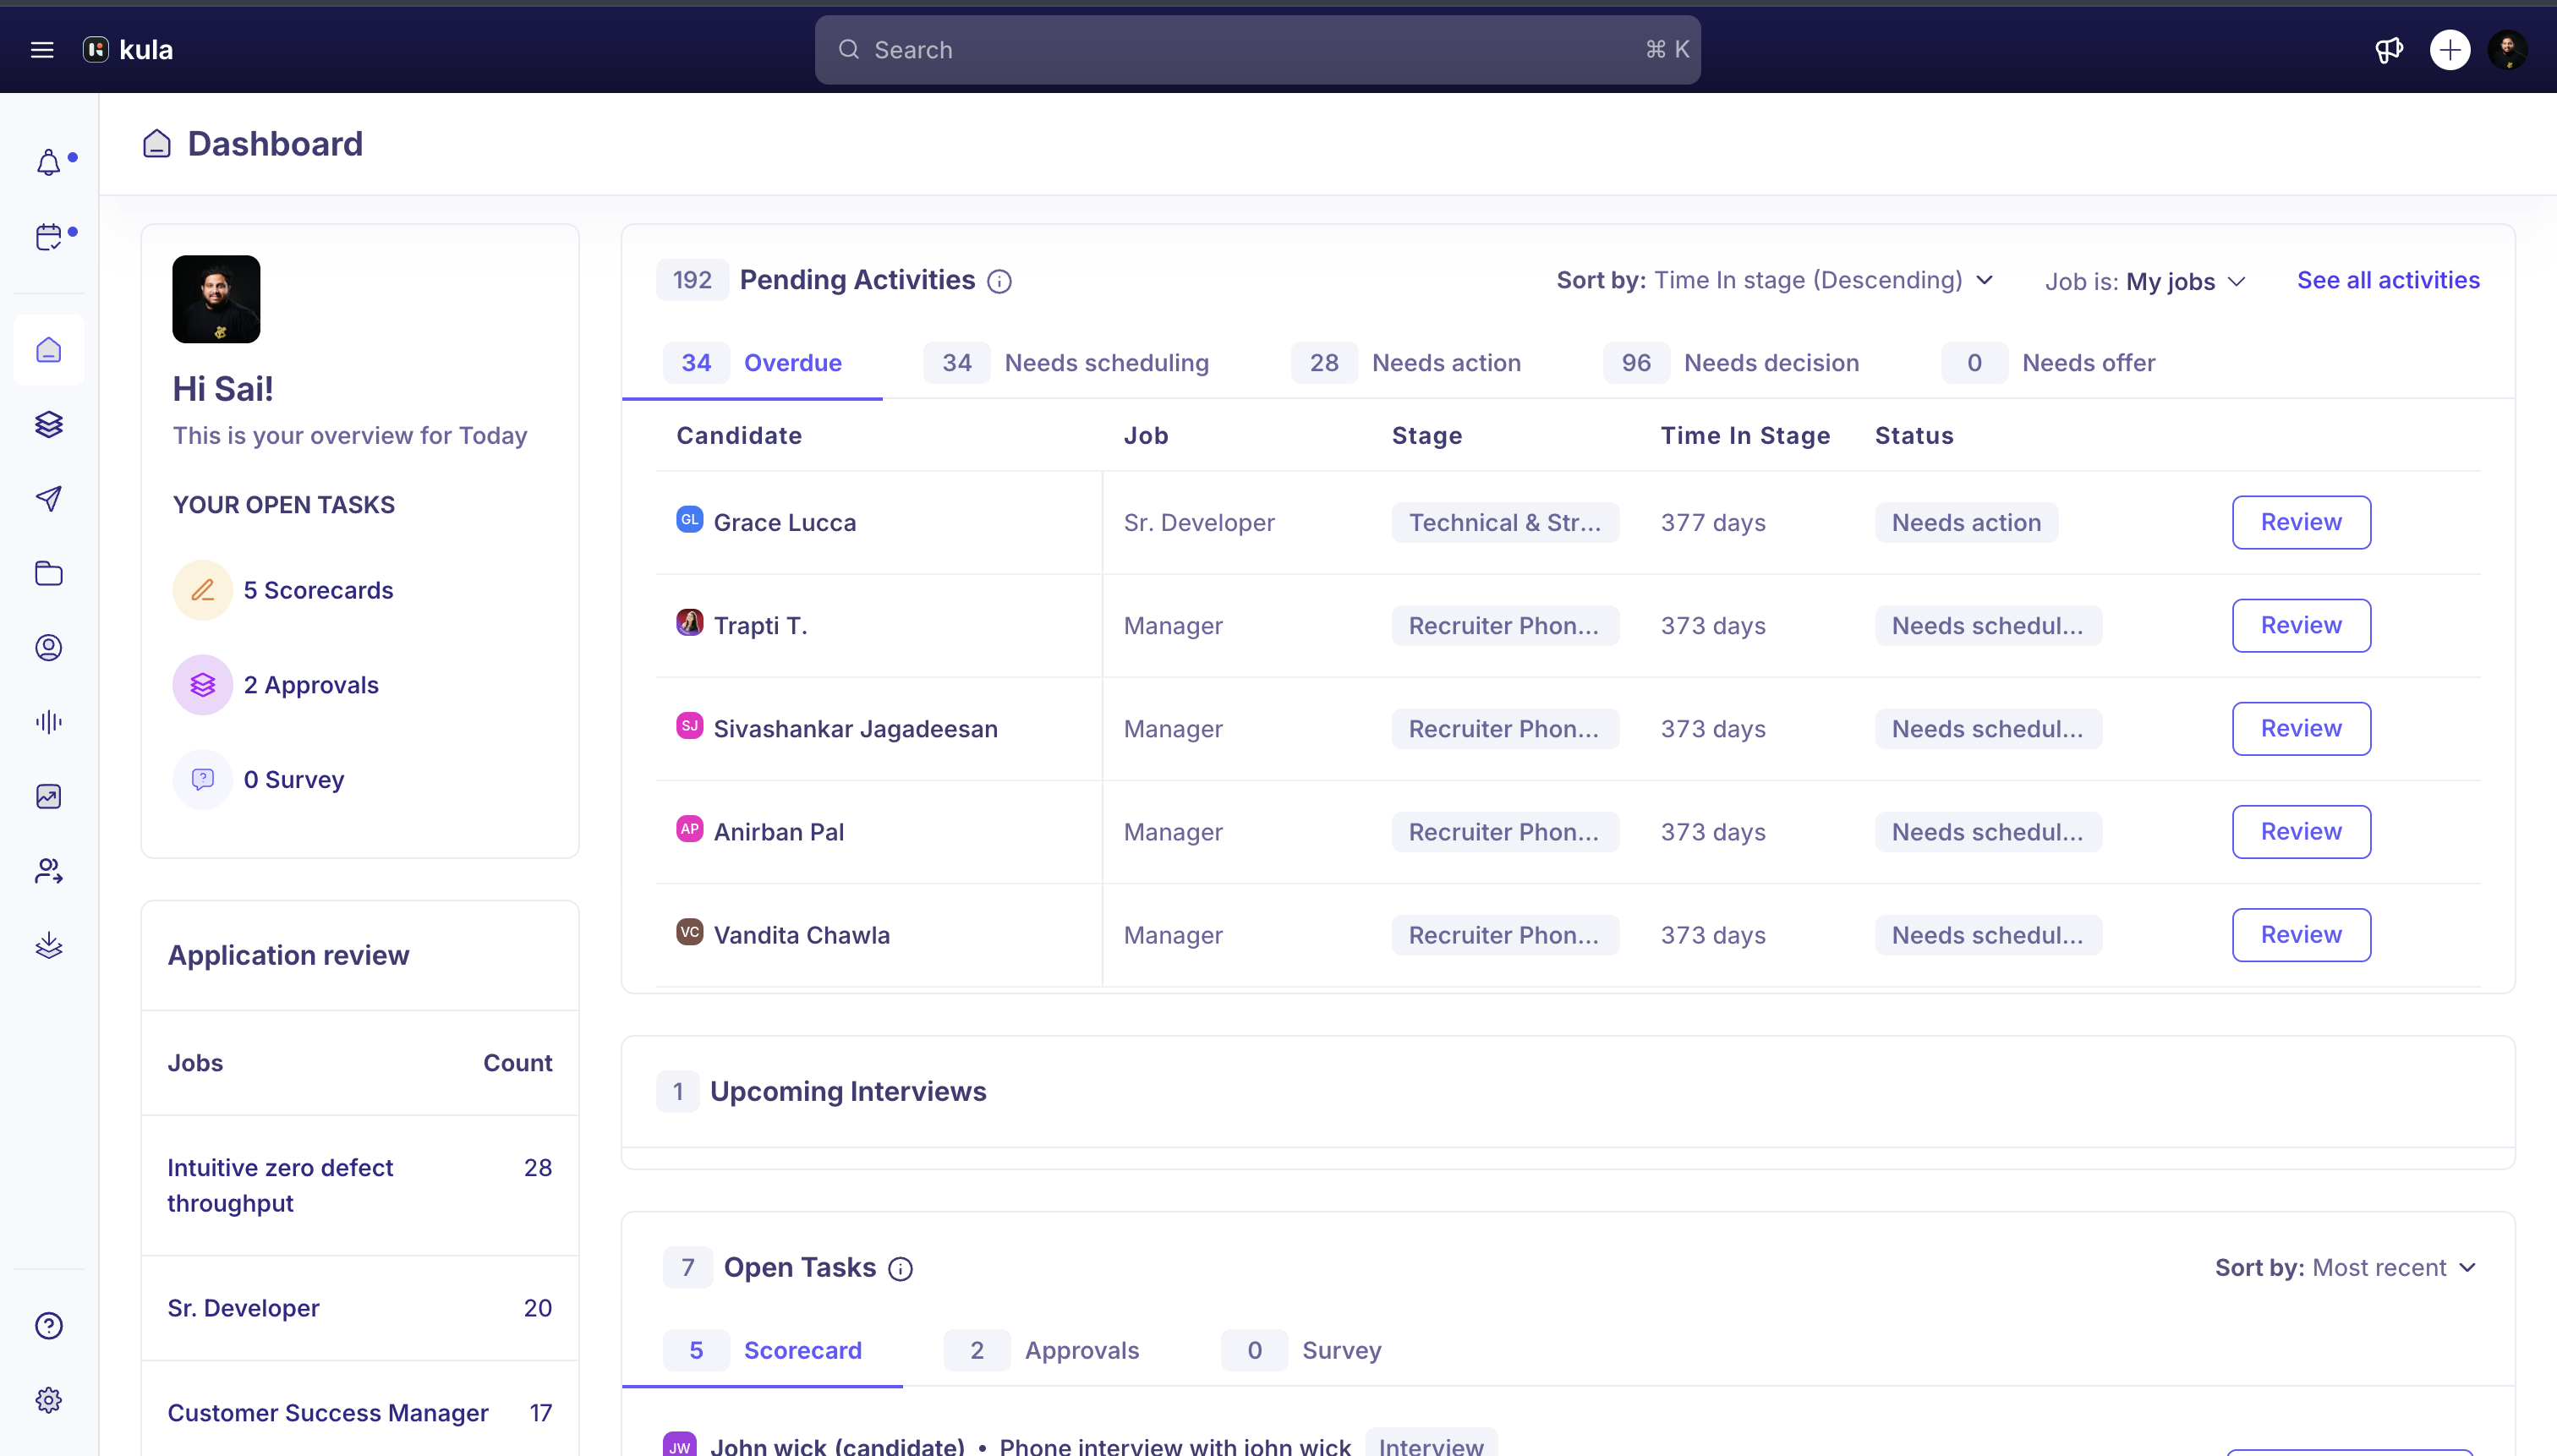Toggle the hamburger menu
The image size is (2557, 1456).
[x=42, y=49]
